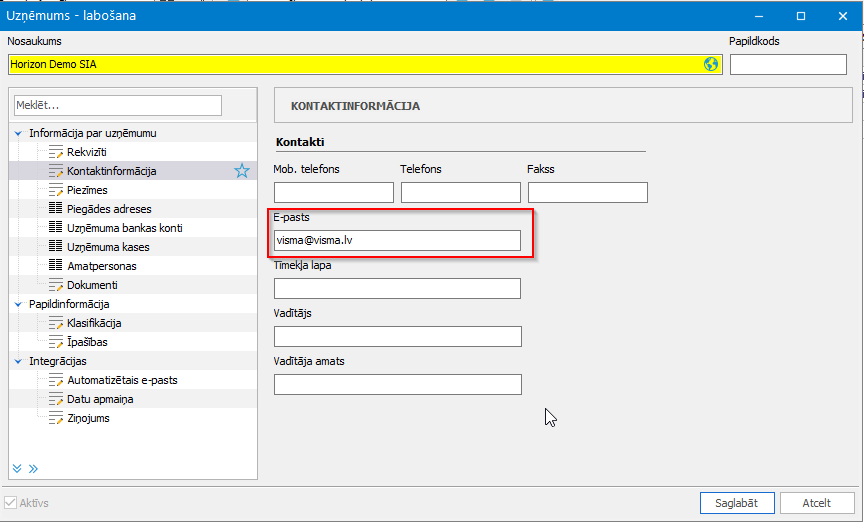This screenshot has width=864, height=523.
Task: Open Datu apmaiņa settings
Action: [100, 399]
